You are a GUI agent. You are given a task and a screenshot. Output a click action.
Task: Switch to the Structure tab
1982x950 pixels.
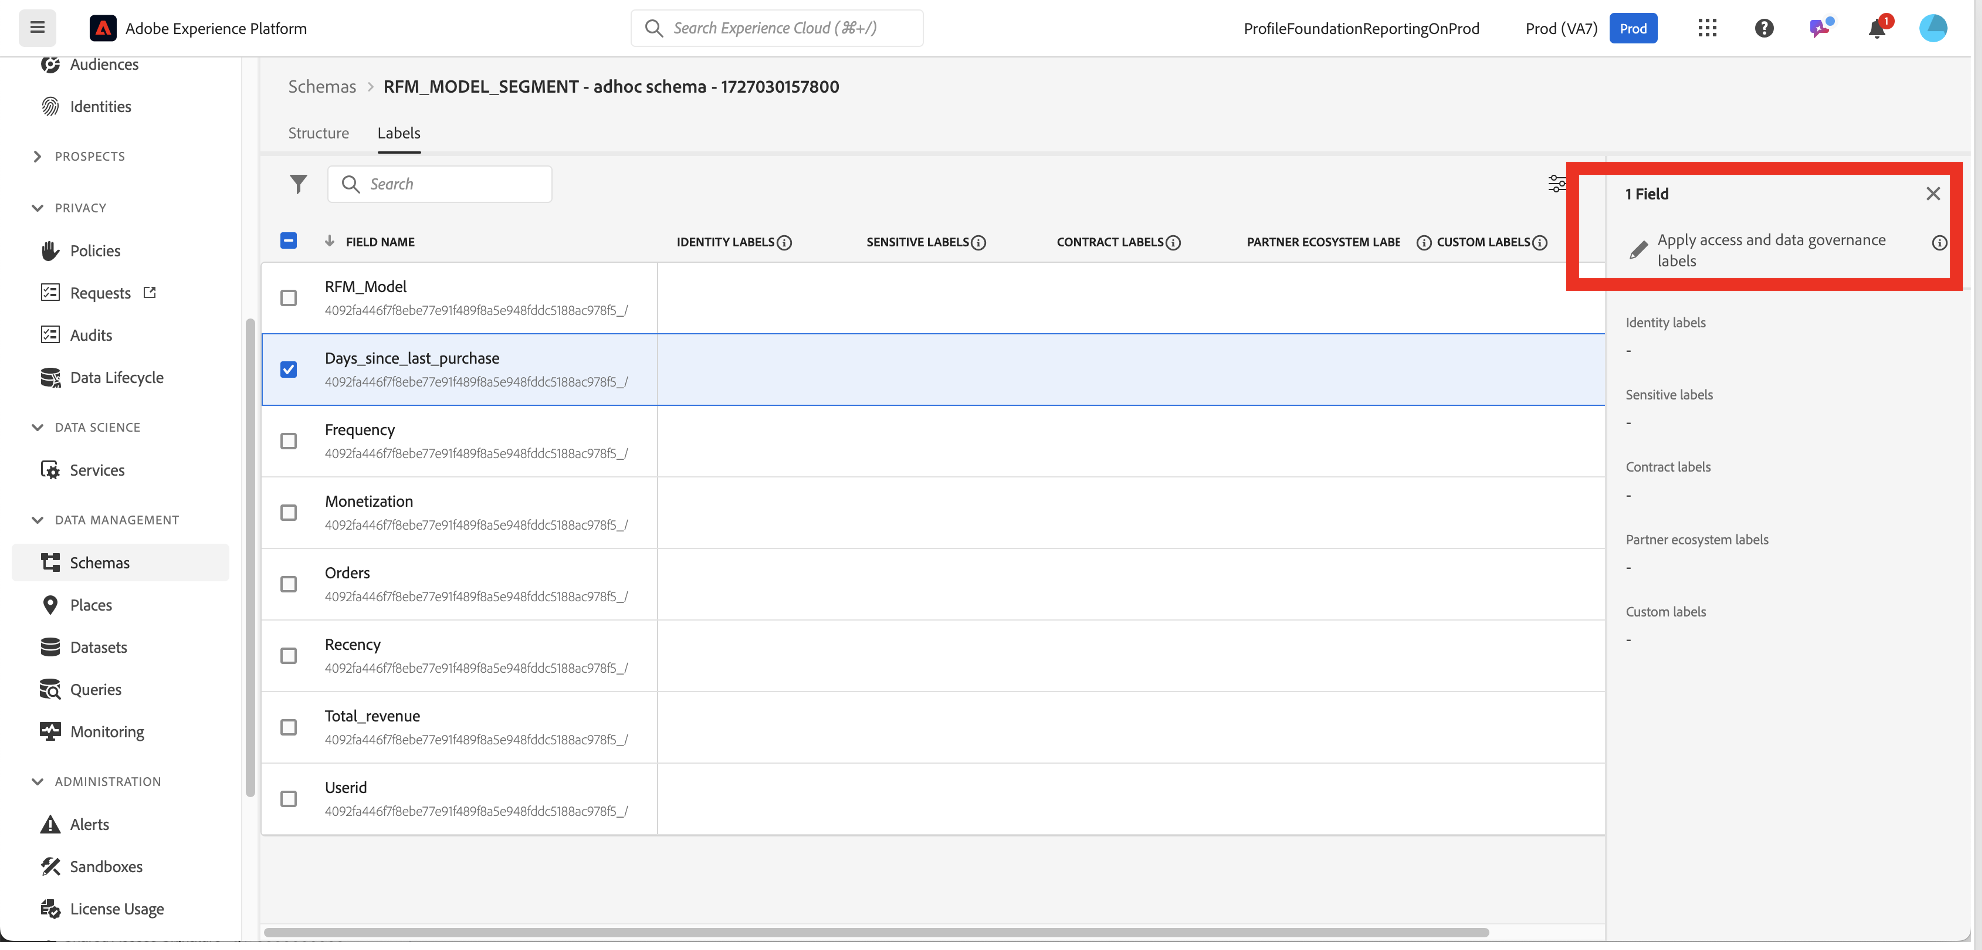click(318, 133)
